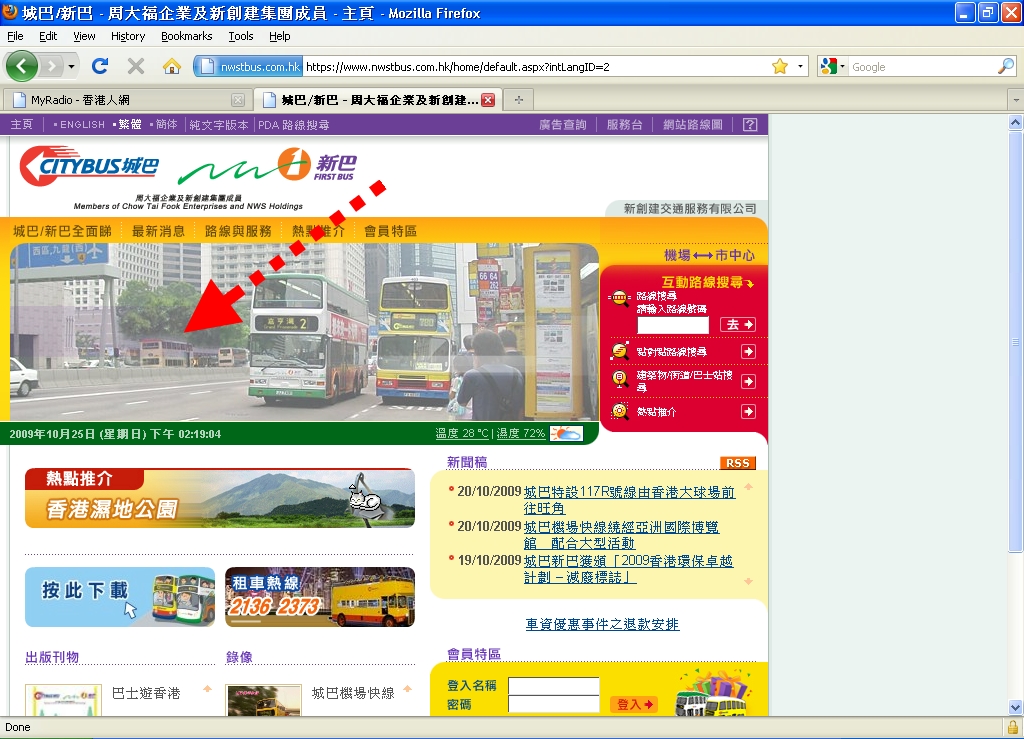Screen dimensions: 1024x739
Task: Click the First Bus logo
Action: pos(268,166)
